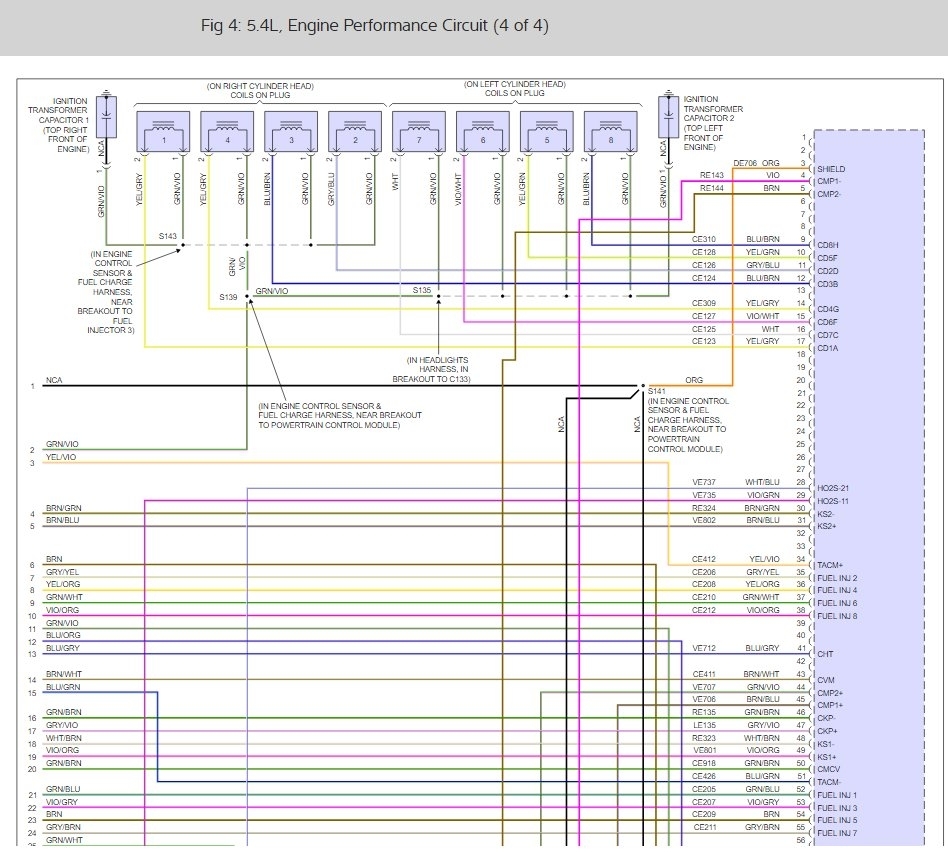This screenshot has height=858, width=948.
Task: Select the CD5F pin label
Action: [x=827, y=258]
